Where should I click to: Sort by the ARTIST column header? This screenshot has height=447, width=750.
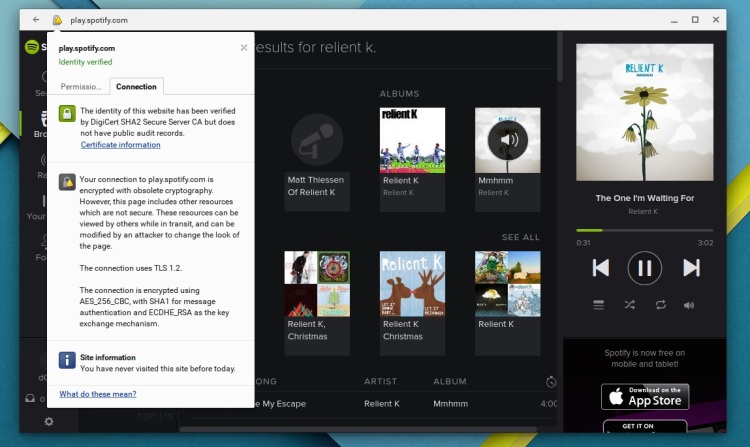point(380,382)
